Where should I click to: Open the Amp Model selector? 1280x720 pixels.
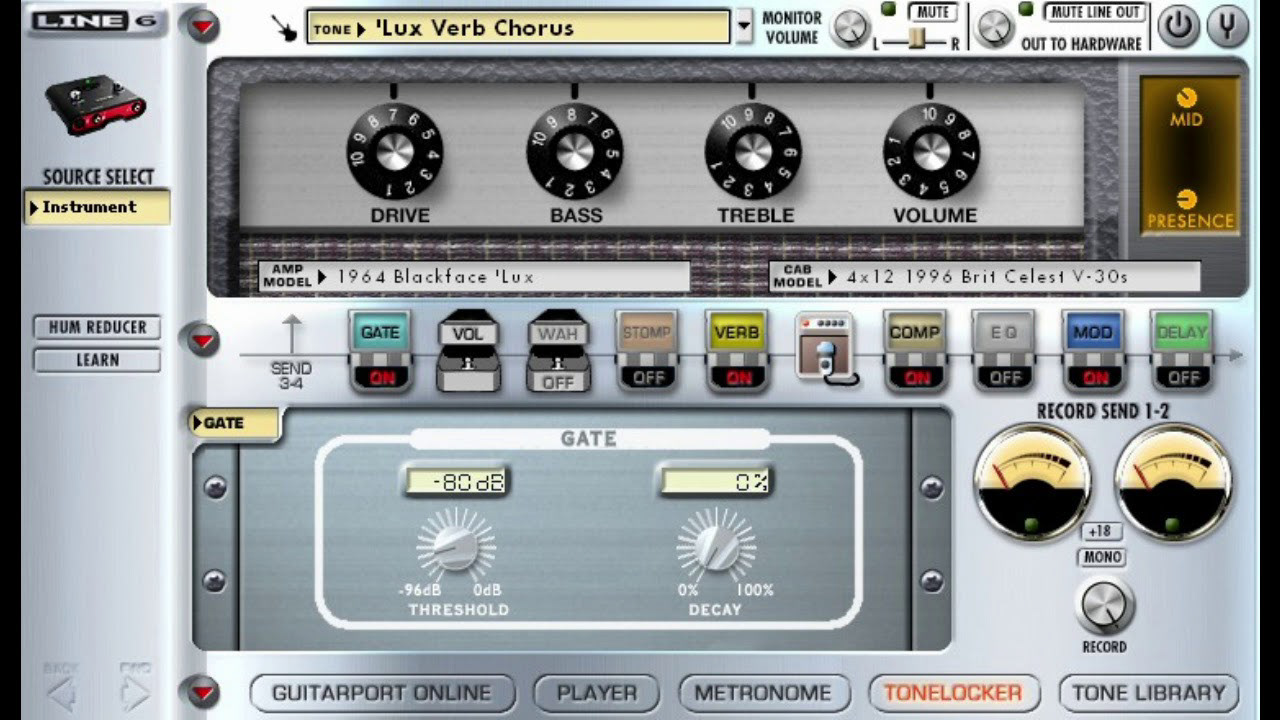click(x=474, y=277)
